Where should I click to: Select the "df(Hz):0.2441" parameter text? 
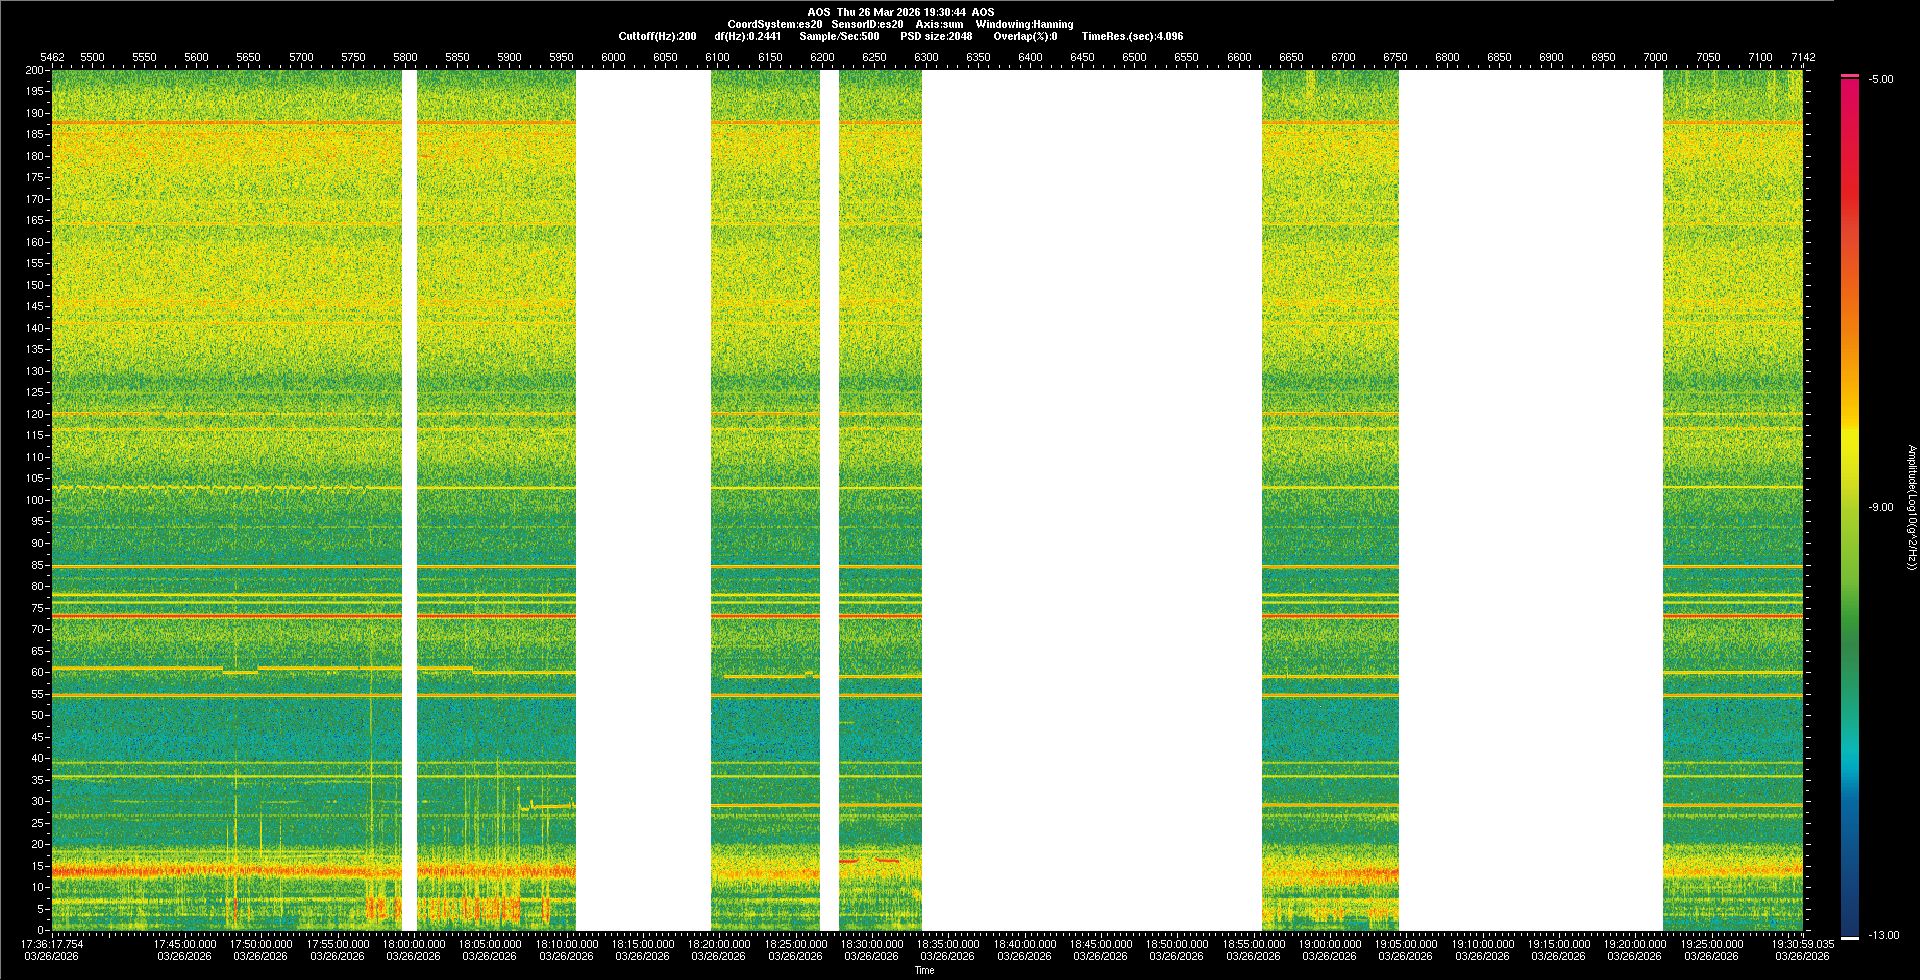click(x=748, y=36)
